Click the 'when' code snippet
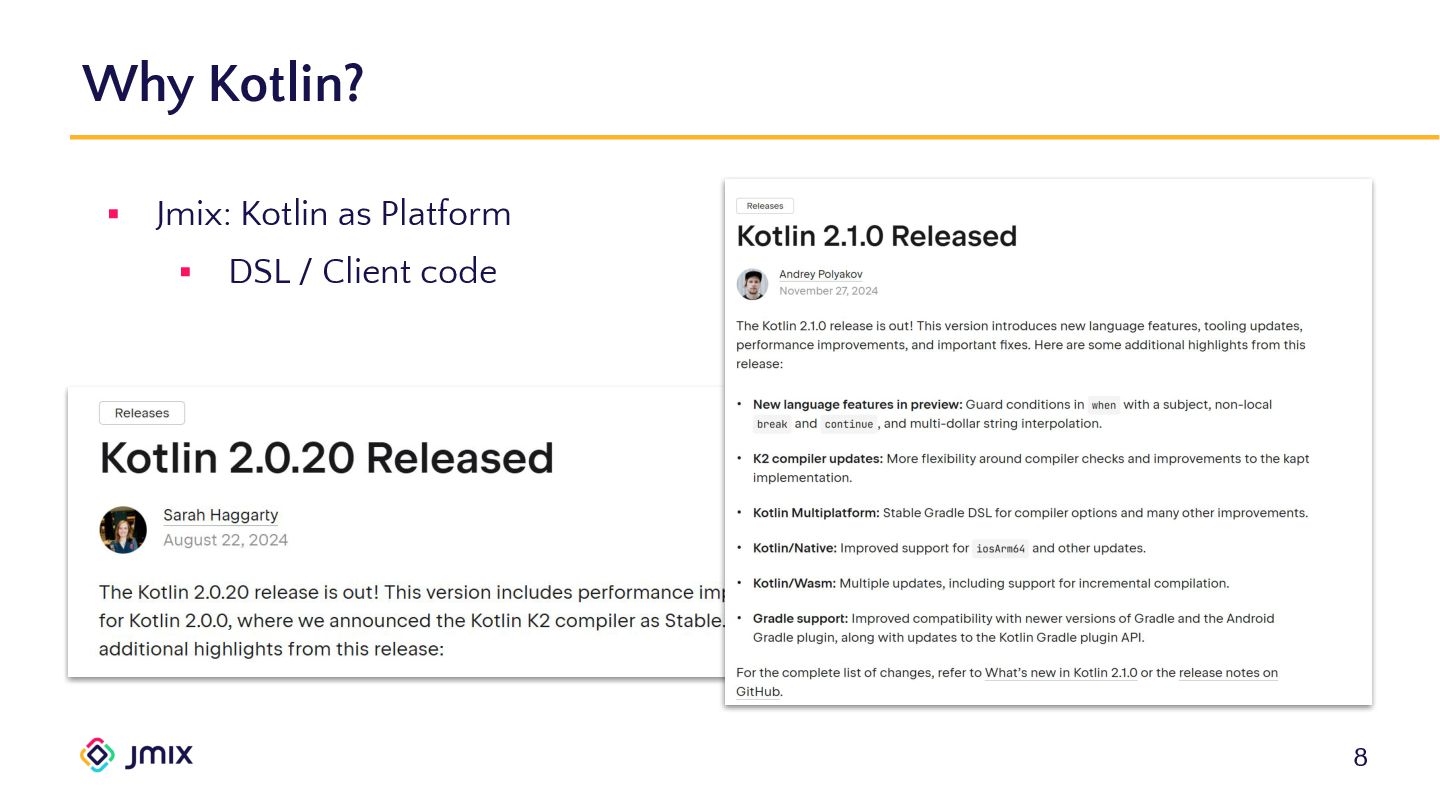Screen dimensions: 1440x810 click(x=1104, y=406)
